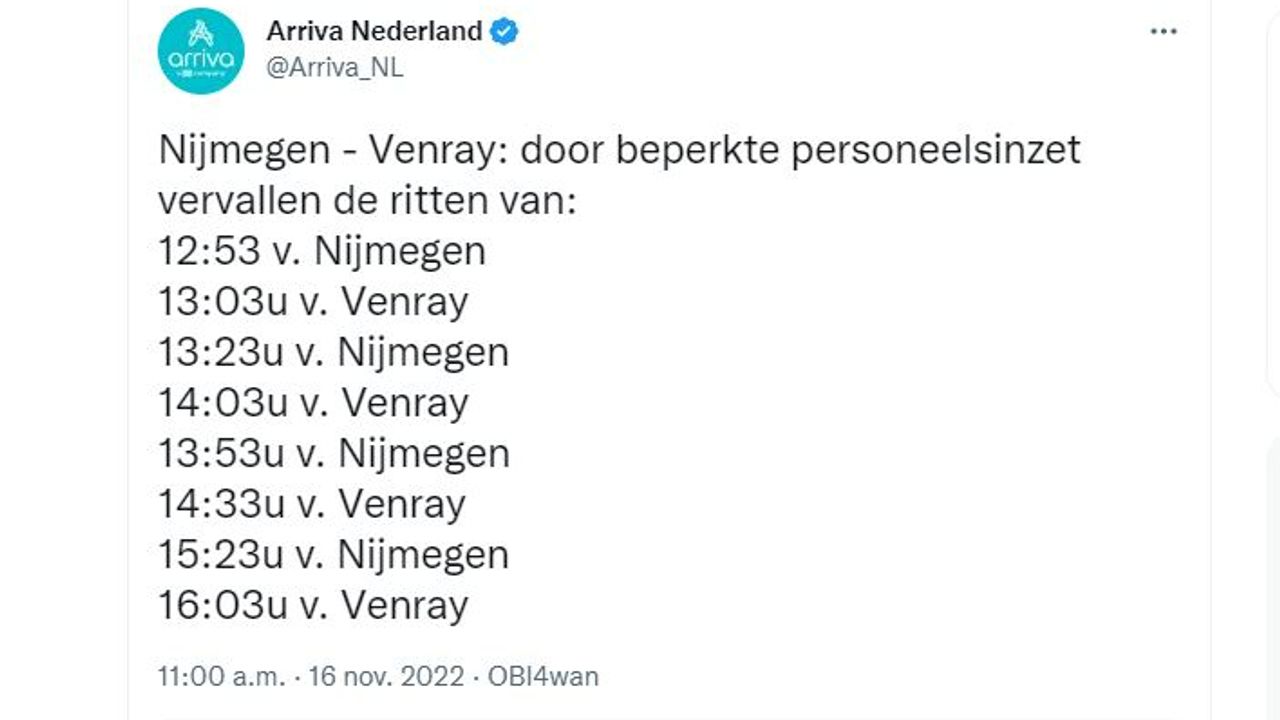Select the 15:23u v. Nijmegen line
Screen dimensions: 1280x720
click(333, 554)
